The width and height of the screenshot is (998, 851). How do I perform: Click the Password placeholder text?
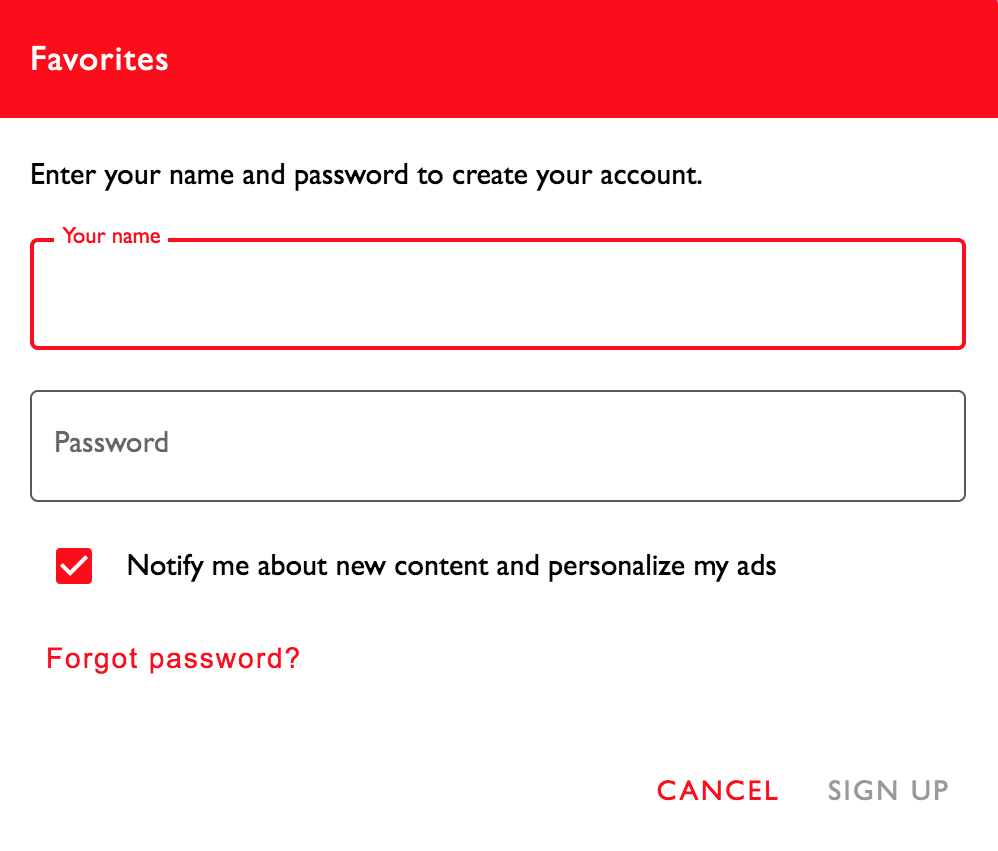111,444
